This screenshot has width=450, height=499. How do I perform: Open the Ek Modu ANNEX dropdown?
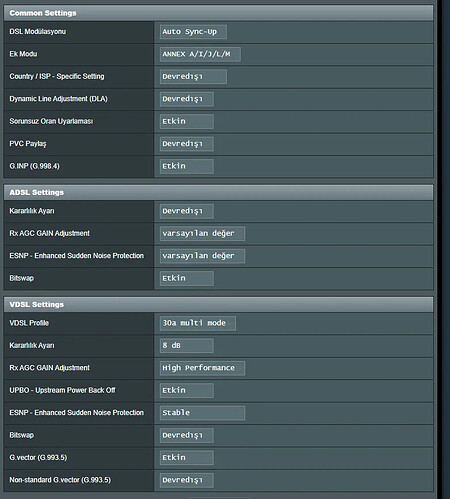200,54
